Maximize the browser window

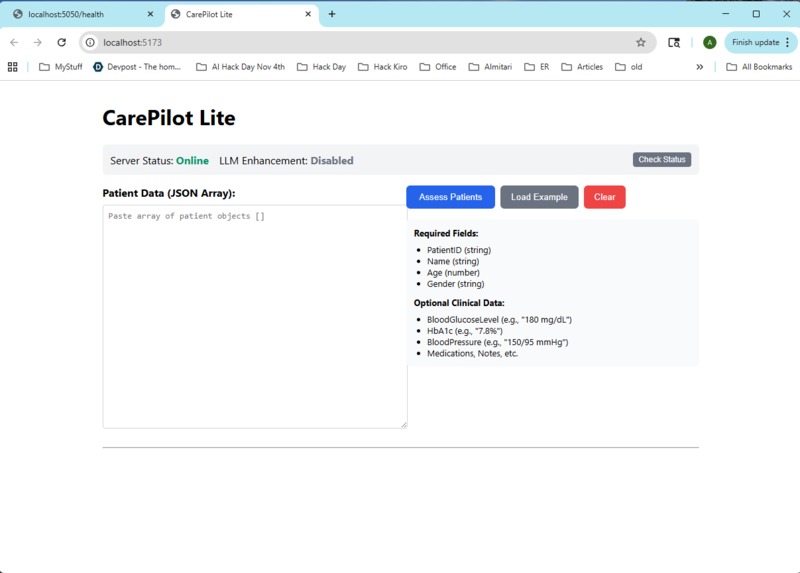756,14
